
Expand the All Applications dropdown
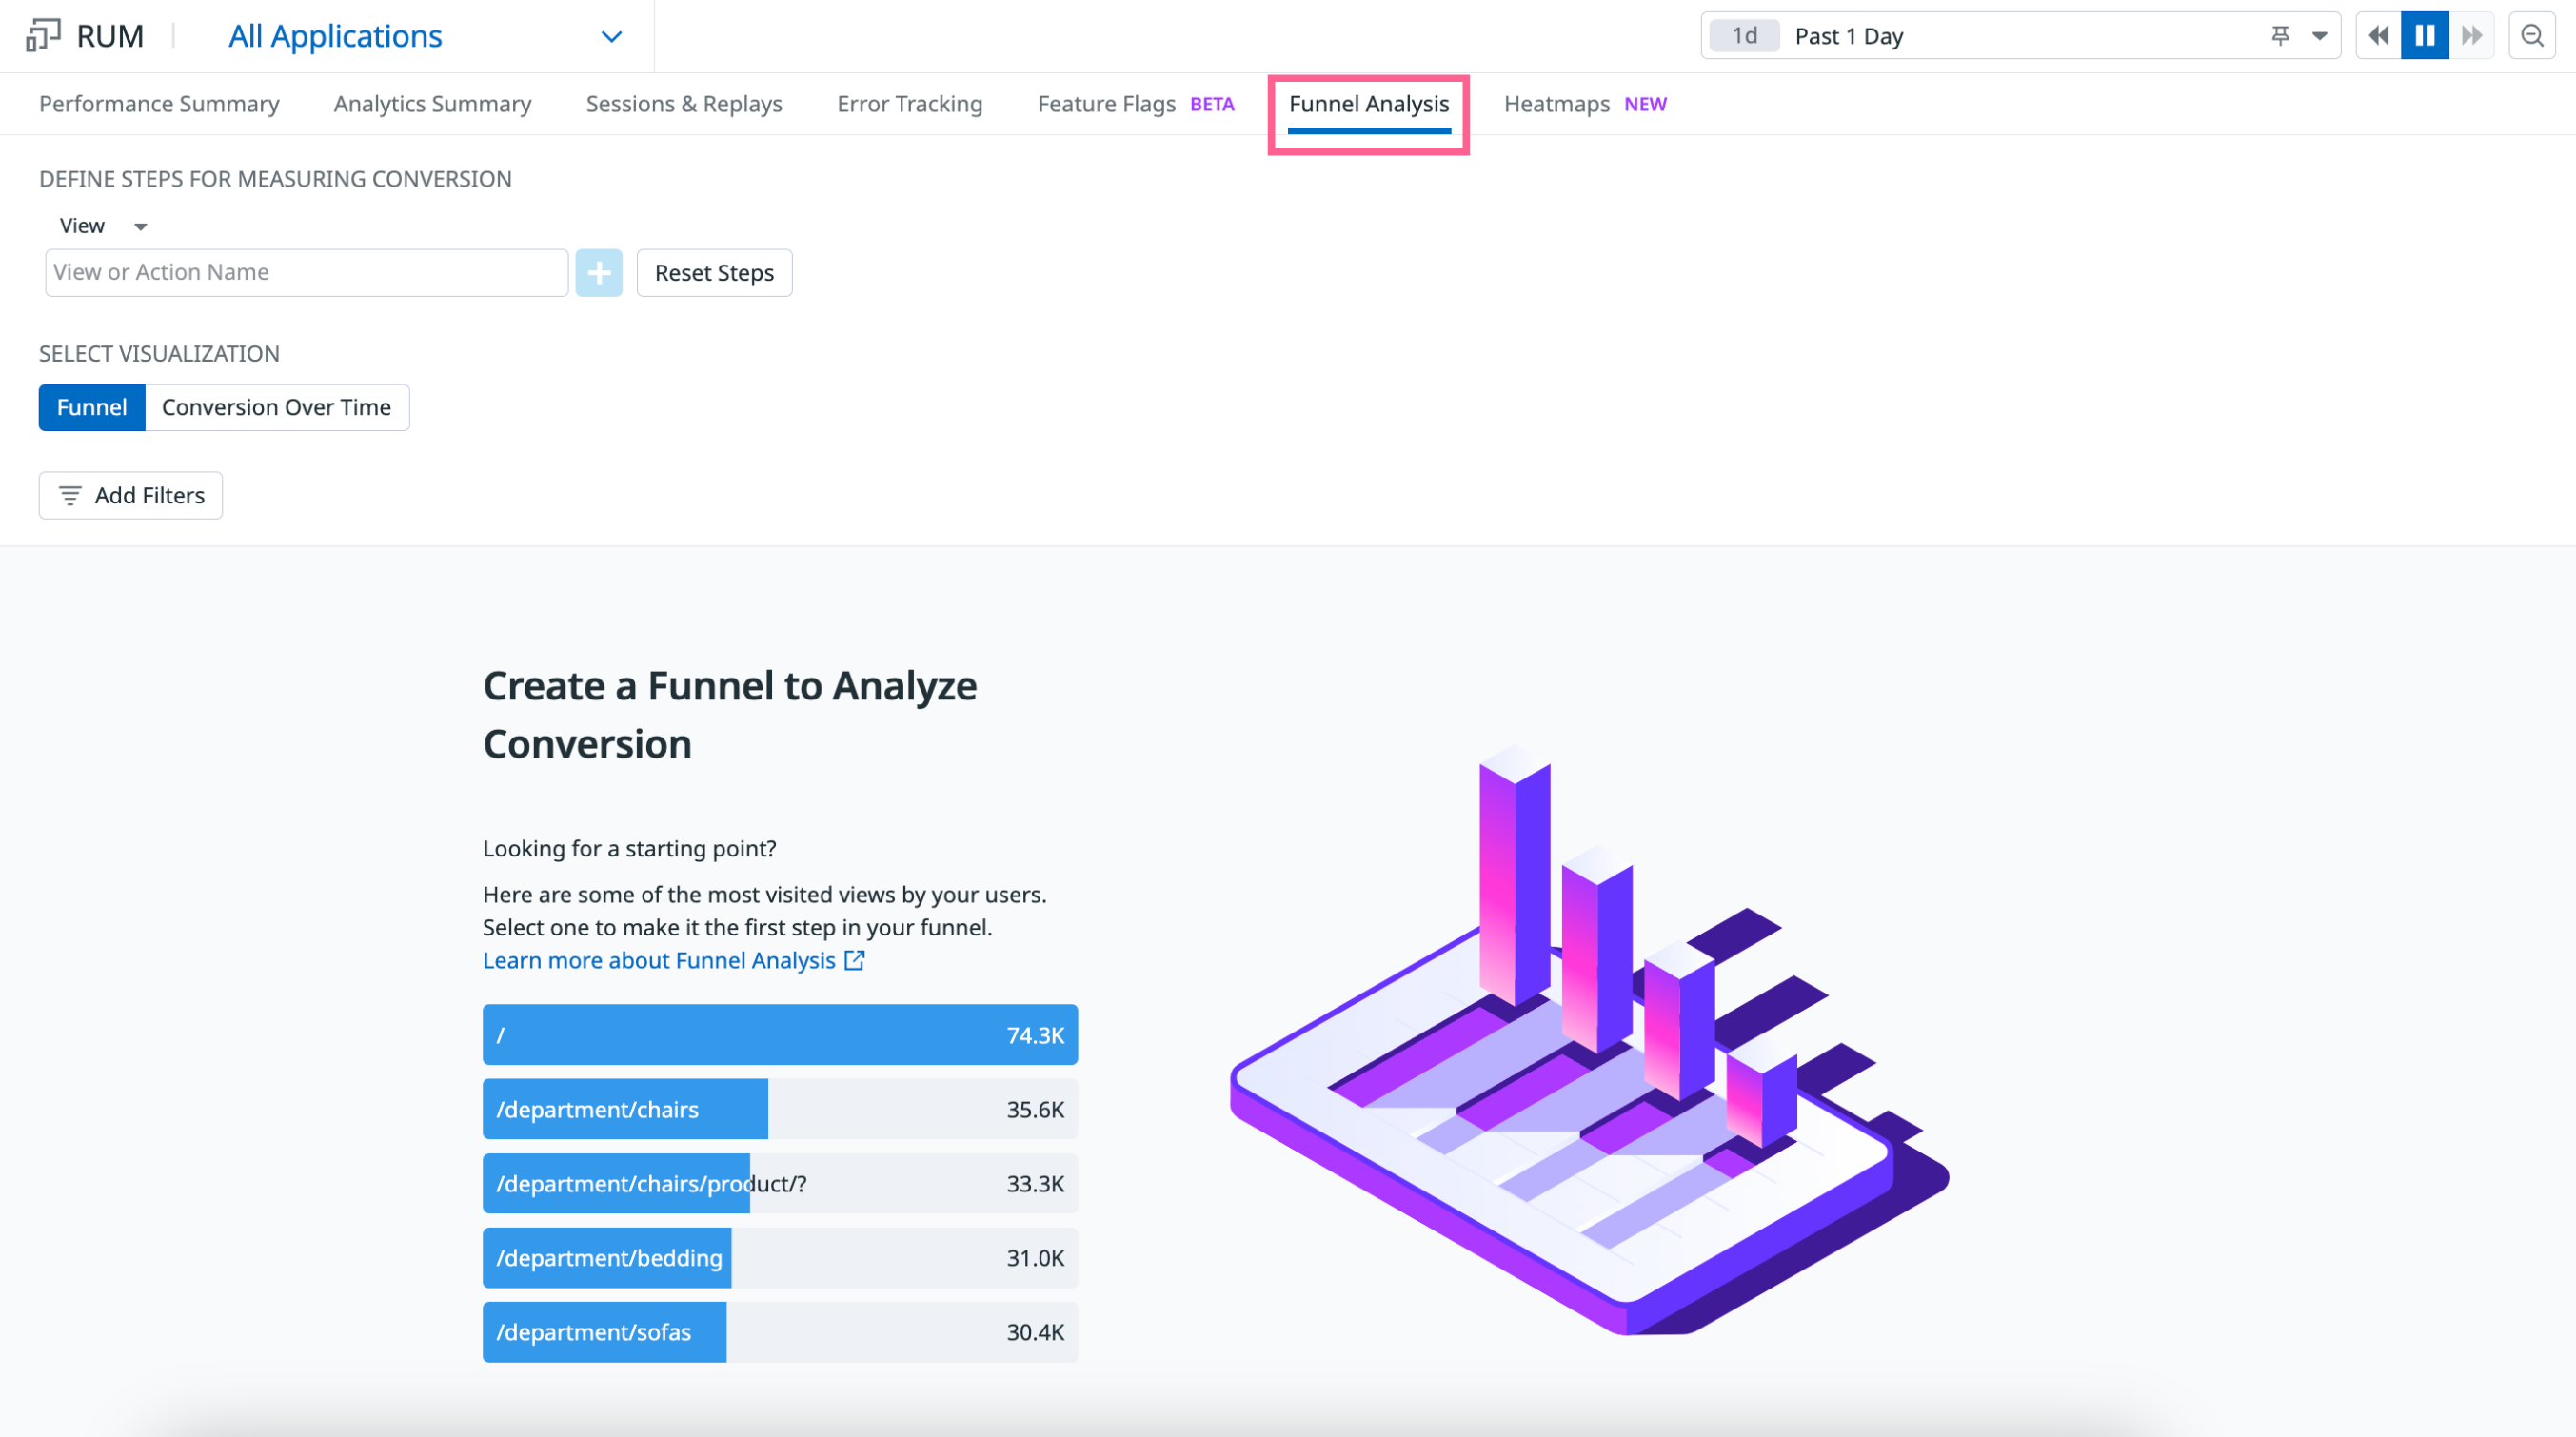coord(611,37)
